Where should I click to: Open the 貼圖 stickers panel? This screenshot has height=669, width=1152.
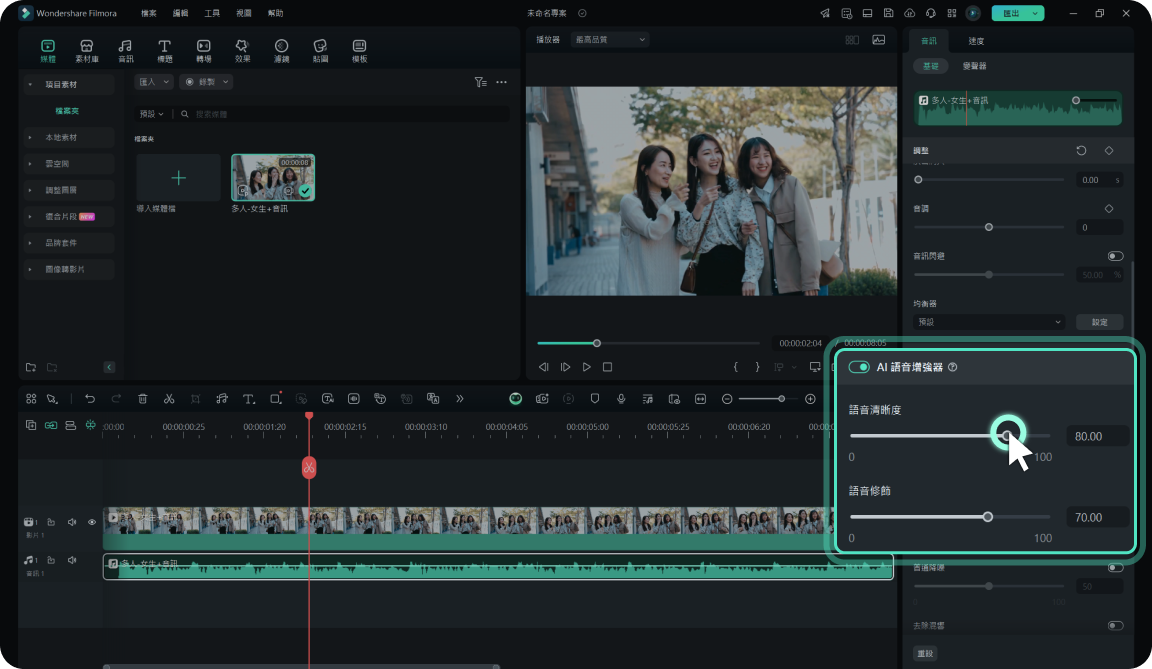point(320,51)
